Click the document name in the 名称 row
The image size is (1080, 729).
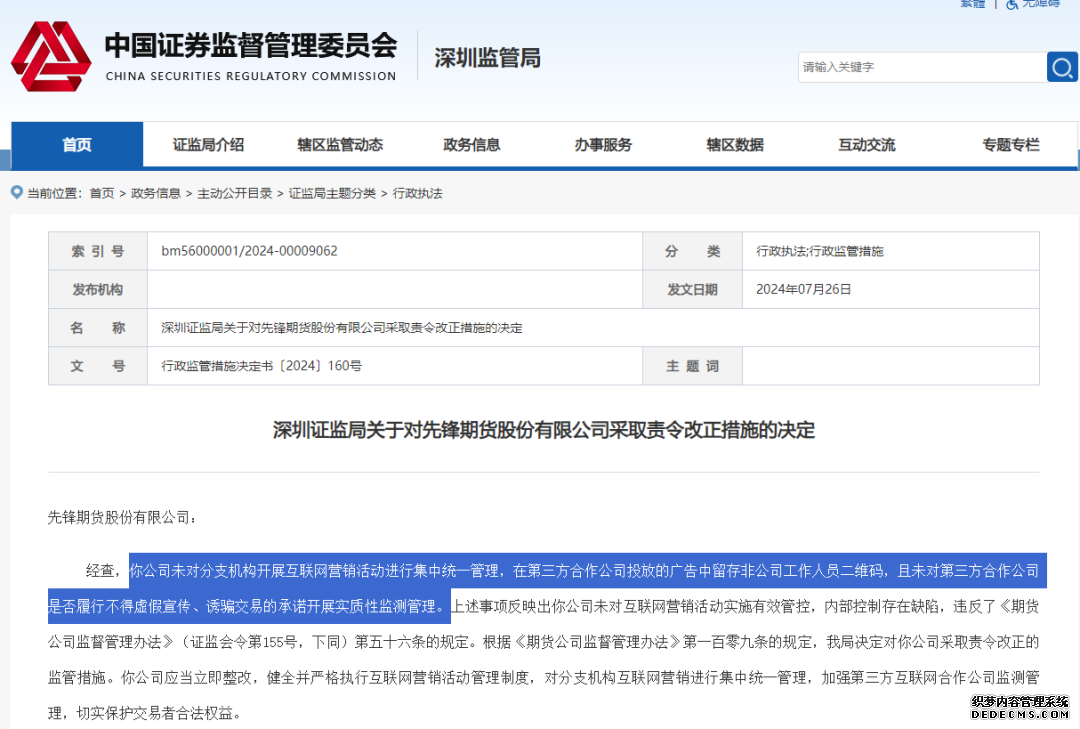pyautogui.click(x=342, y=328)
